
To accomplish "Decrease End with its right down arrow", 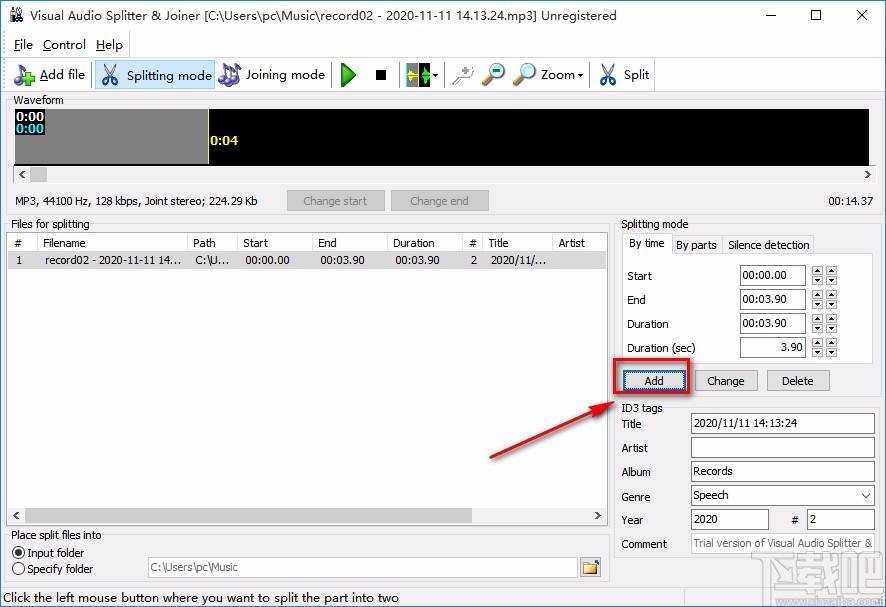I will 831,304.
